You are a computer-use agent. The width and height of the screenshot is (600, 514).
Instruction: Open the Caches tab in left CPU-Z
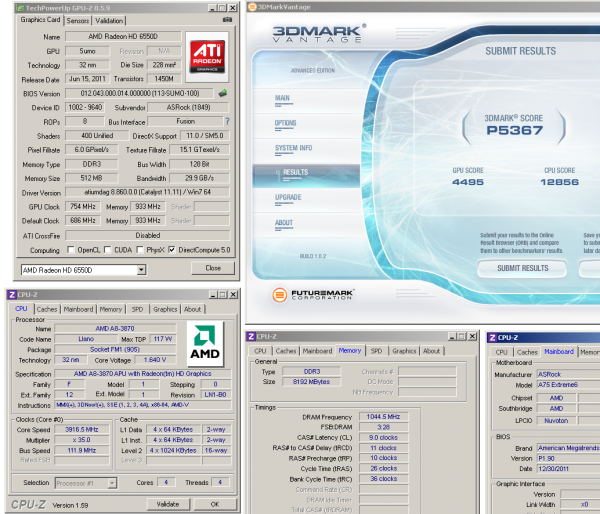coord(47,309)
